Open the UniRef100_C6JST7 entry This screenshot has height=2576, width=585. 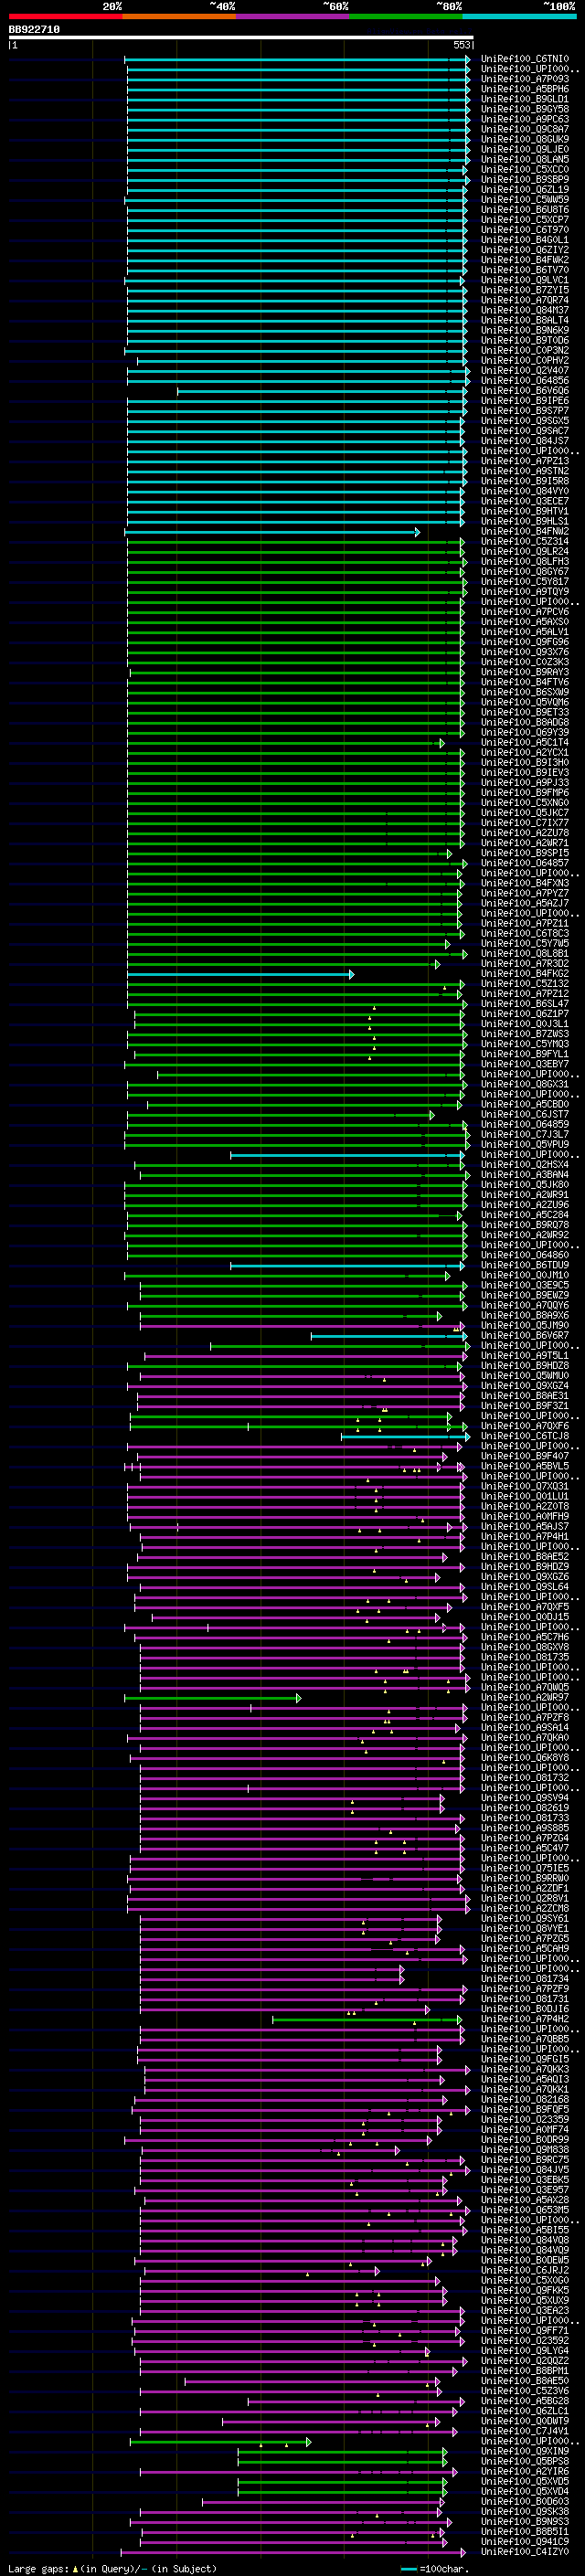pos(525,1114)
